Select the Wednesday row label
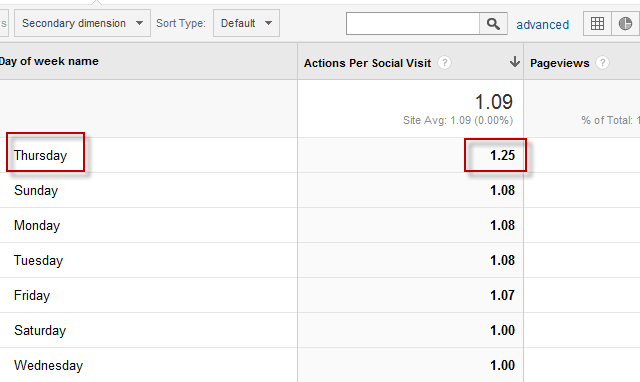 tap(48, 365)
